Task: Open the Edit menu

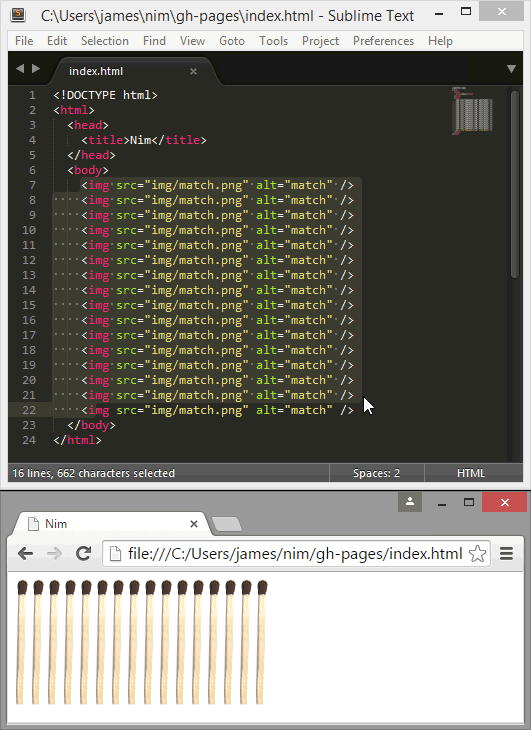Action: pyautogui.click(x=57, y=41)
